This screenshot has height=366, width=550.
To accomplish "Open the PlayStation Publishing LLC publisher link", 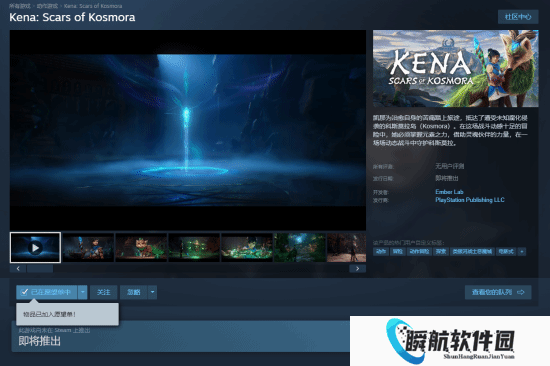I will coord(470,200).
